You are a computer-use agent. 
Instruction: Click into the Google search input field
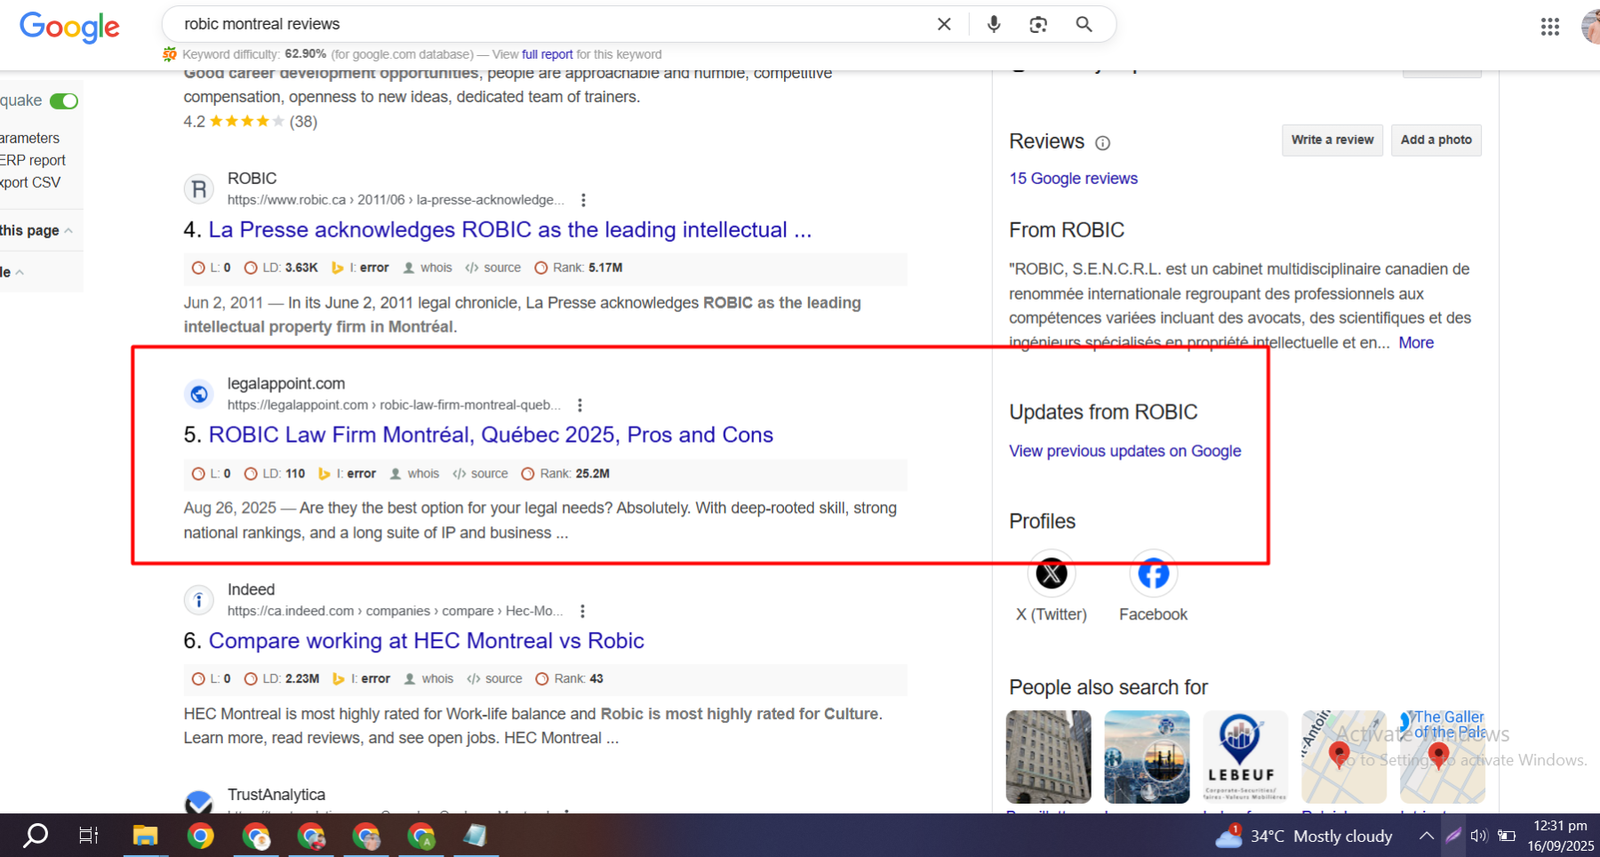pos(550,24)
